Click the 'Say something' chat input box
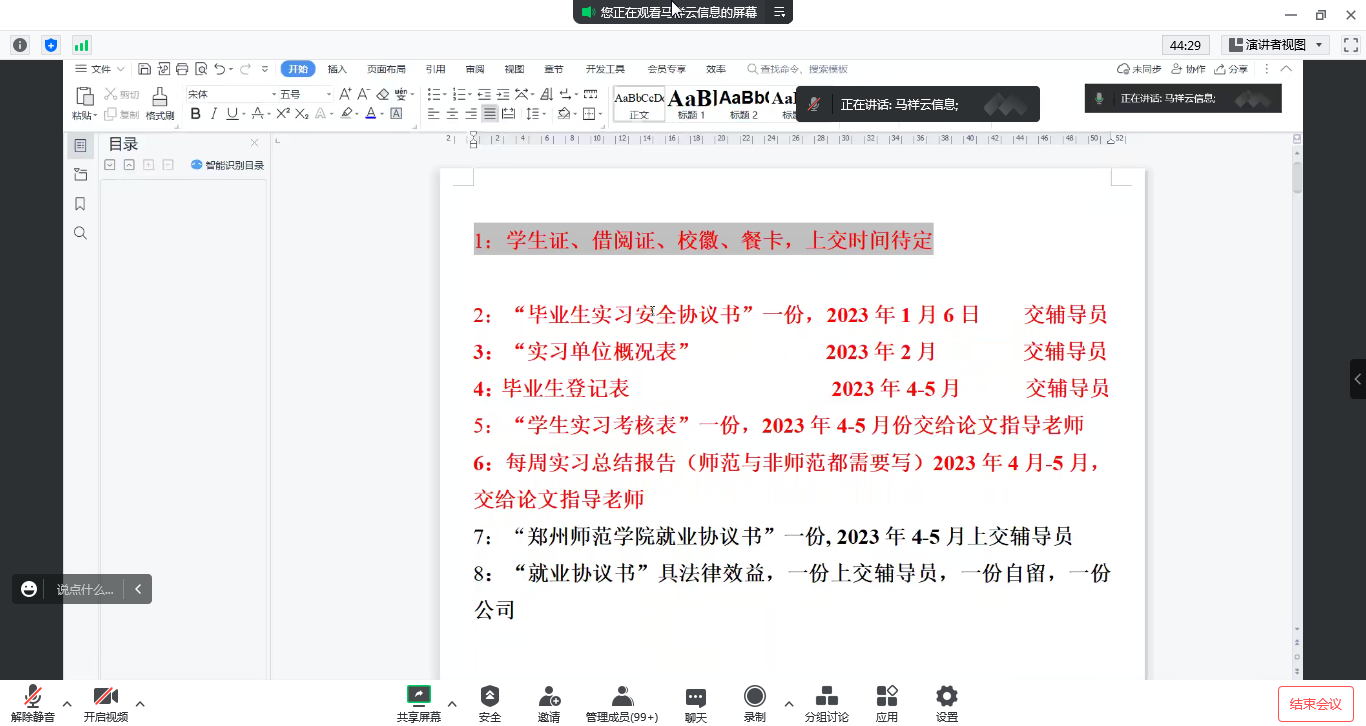This screenshot has width=1366, height=726. [x=85, y=589]
